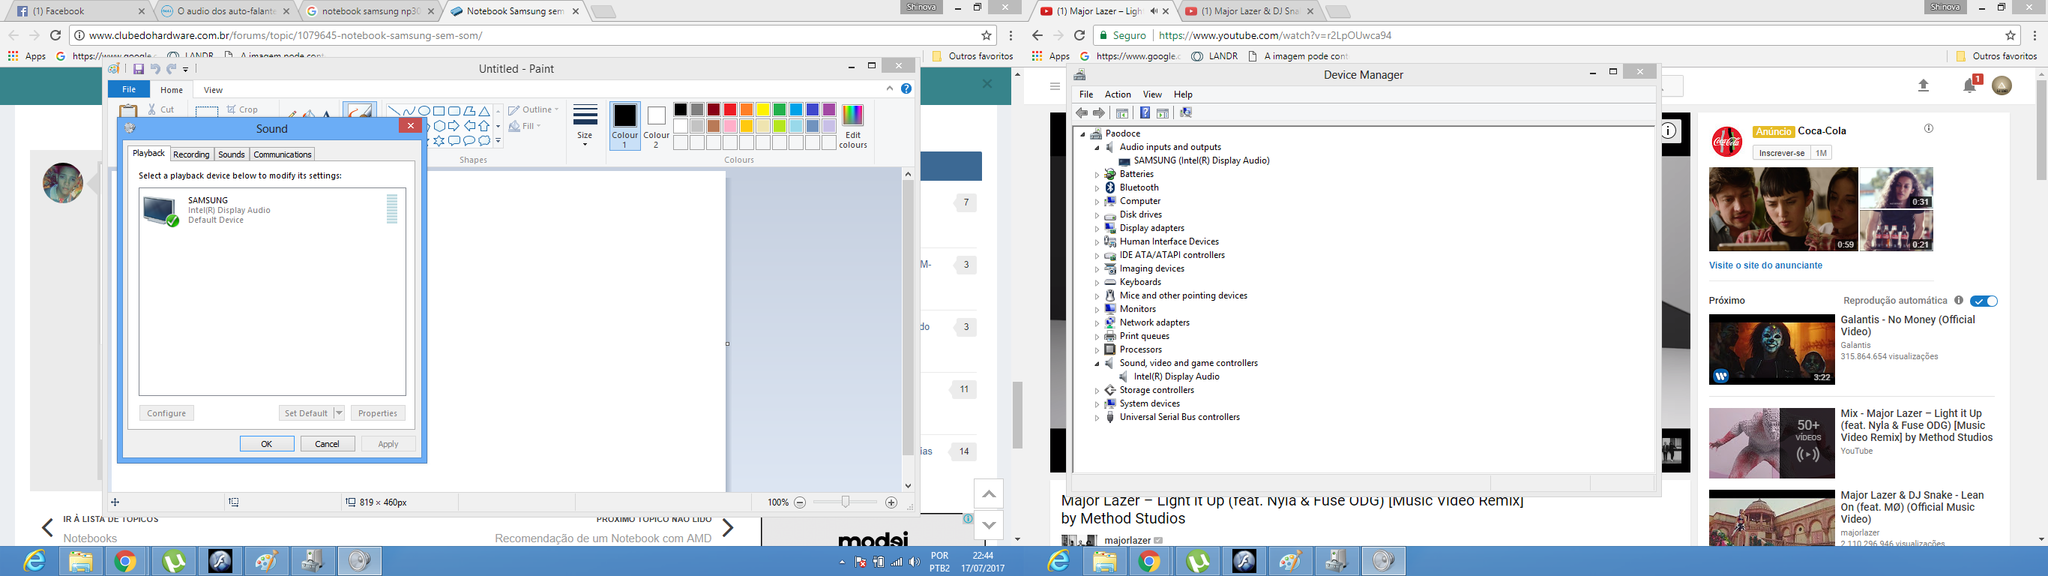Click the YouTube upload arrow icon
Viewport: 2048px width, 576px height.
click(x=1923, y=86)
